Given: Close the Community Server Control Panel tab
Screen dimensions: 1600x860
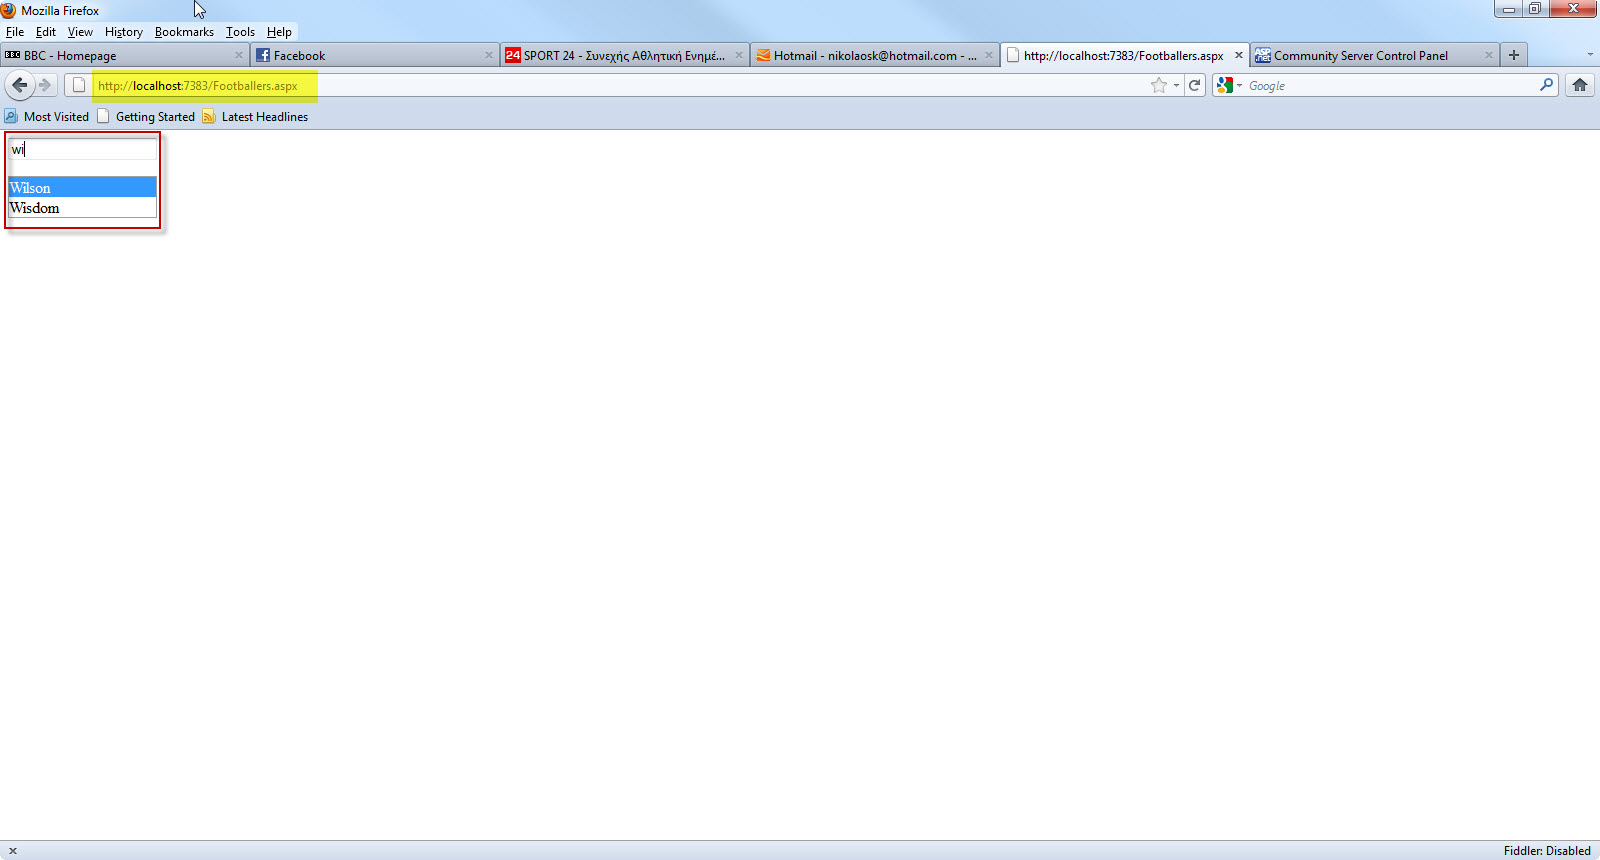Looking at the screenshot, I should pyautogui.click(x=1489, y=55).
